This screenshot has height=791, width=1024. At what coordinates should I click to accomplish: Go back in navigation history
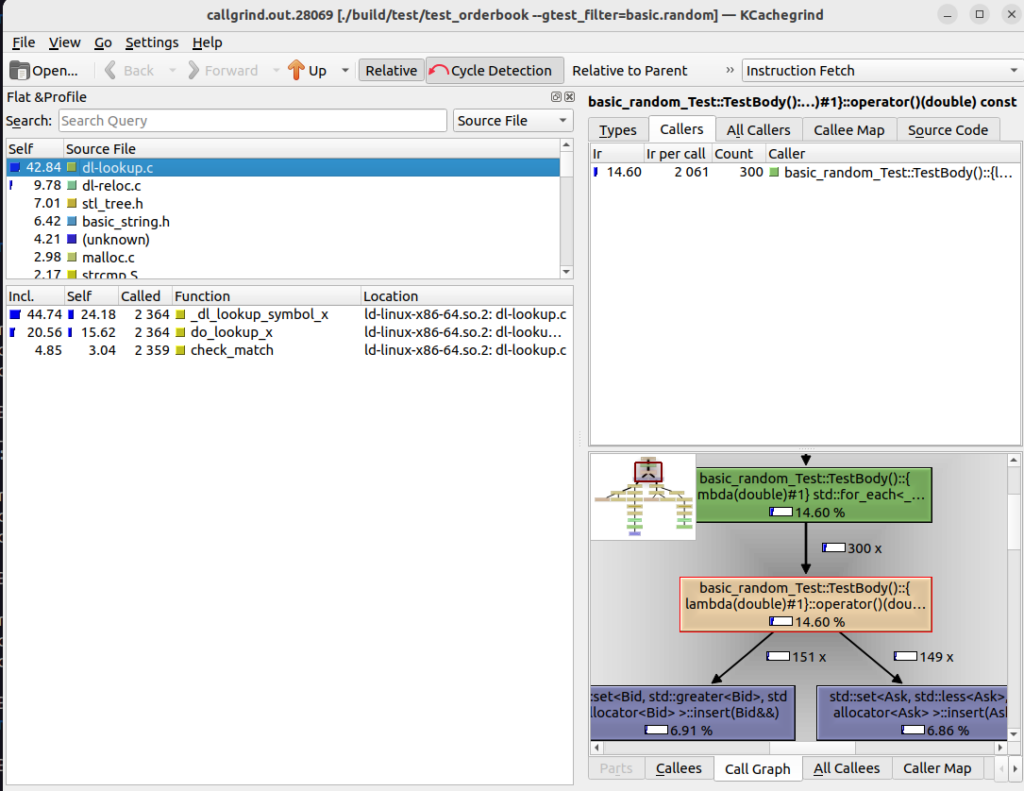click(130, 71)
